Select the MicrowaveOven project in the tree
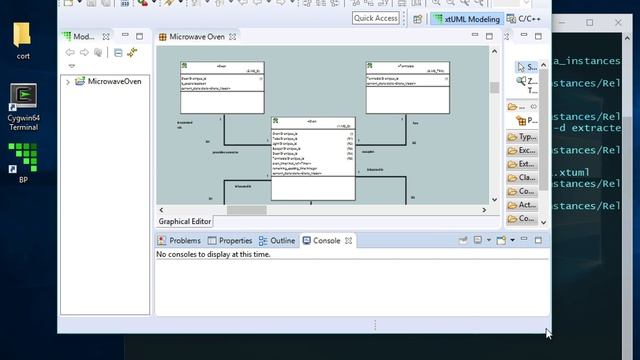Image resolution: width=640 pixels, height=360 pixels. point(109,81)
